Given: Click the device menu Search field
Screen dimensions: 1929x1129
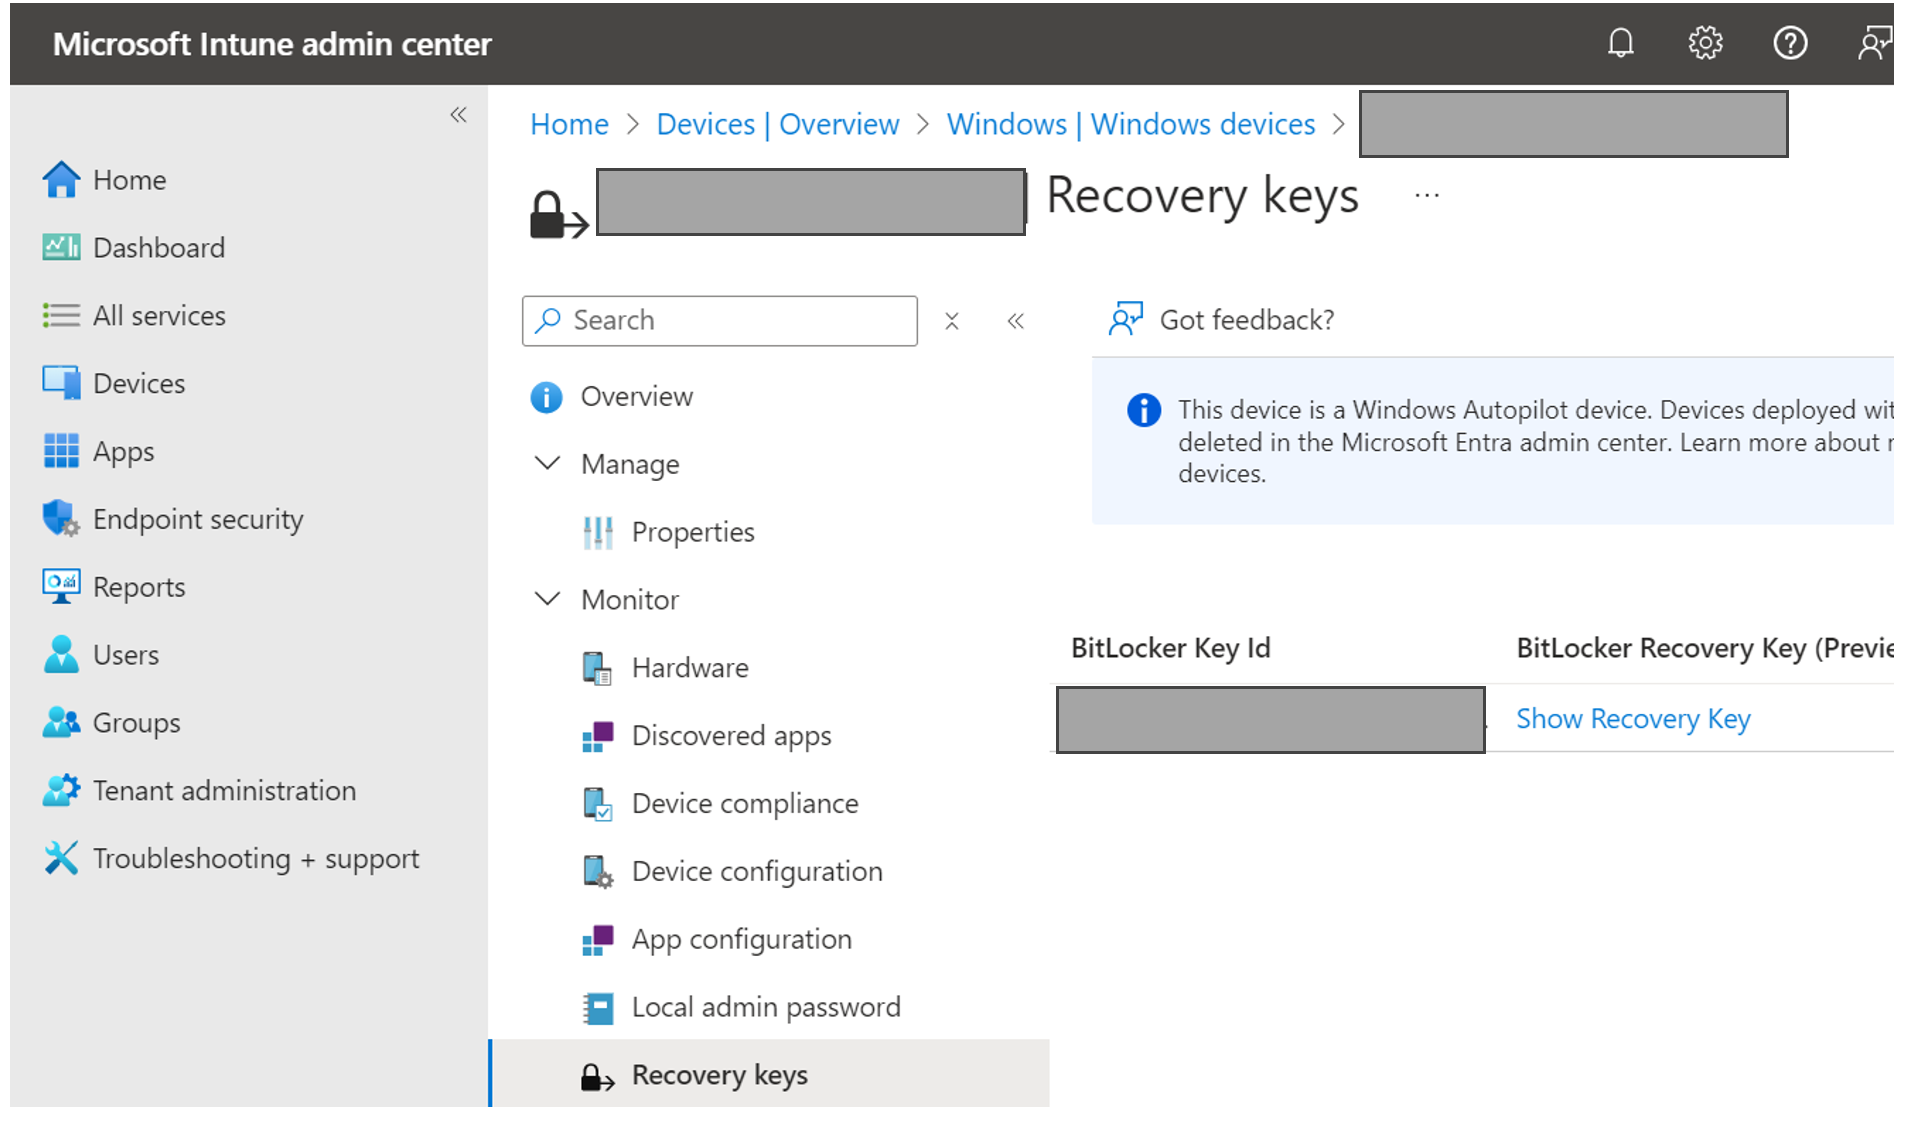Looking at the screenshot, I should pyautogui.click(x=720, y=321).
